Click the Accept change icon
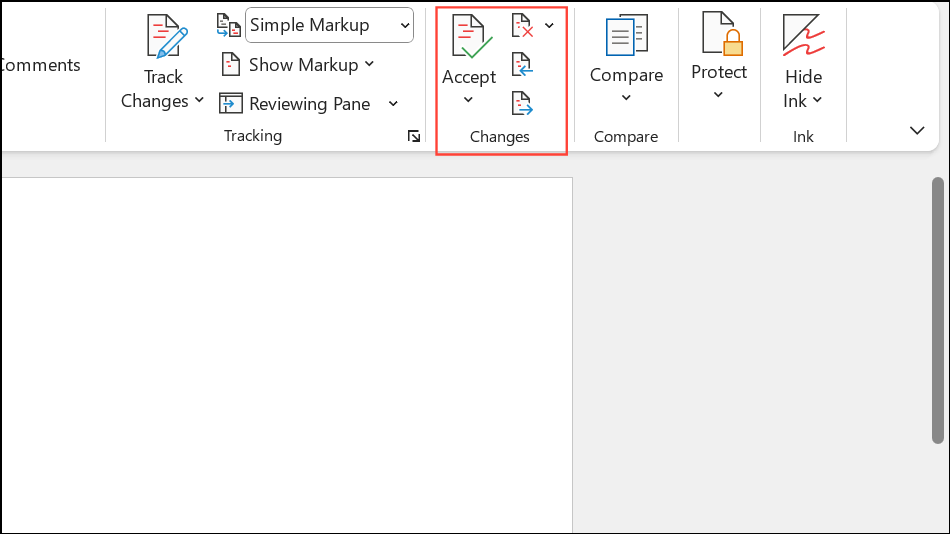 [468, 36]
